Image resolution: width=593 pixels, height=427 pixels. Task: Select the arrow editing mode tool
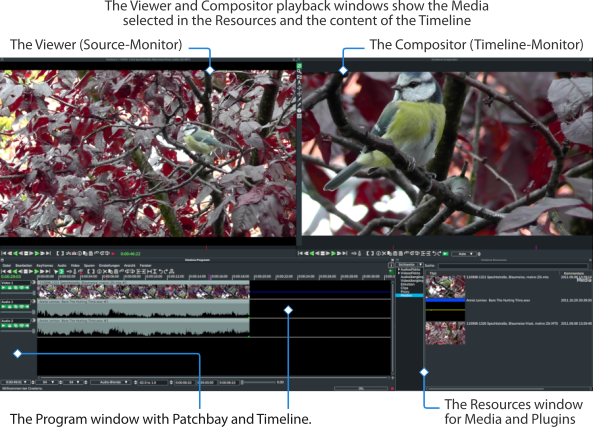pyautogui.click(x=56, y=272)
